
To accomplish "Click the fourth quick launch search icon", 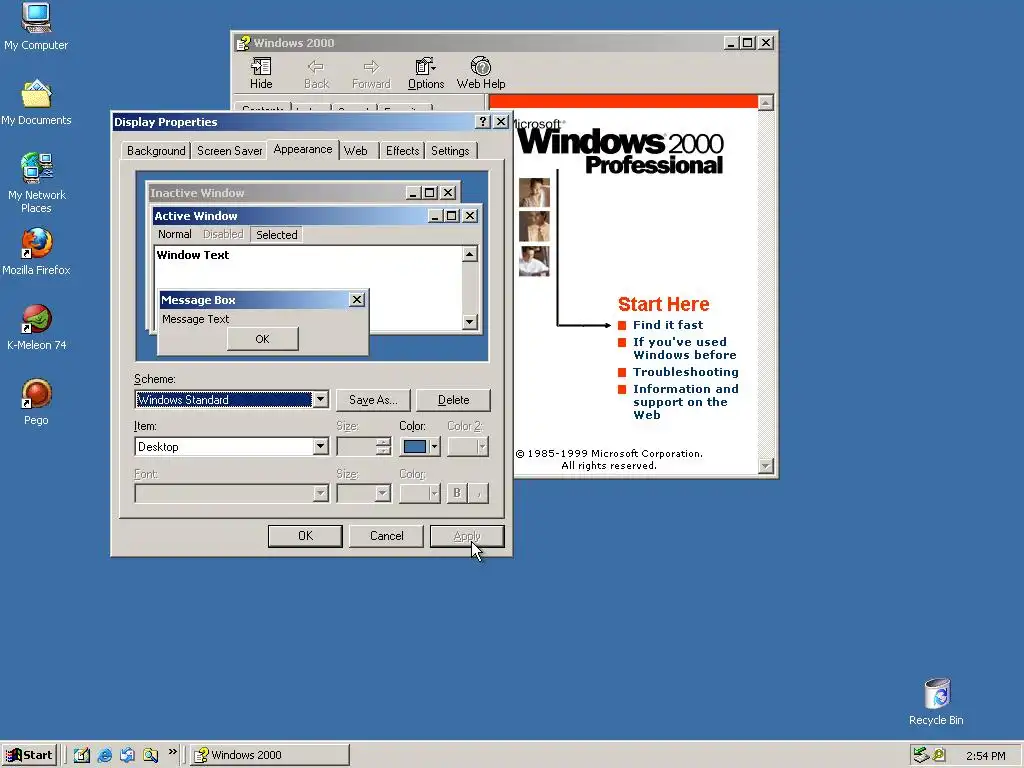I will point(150,755).
